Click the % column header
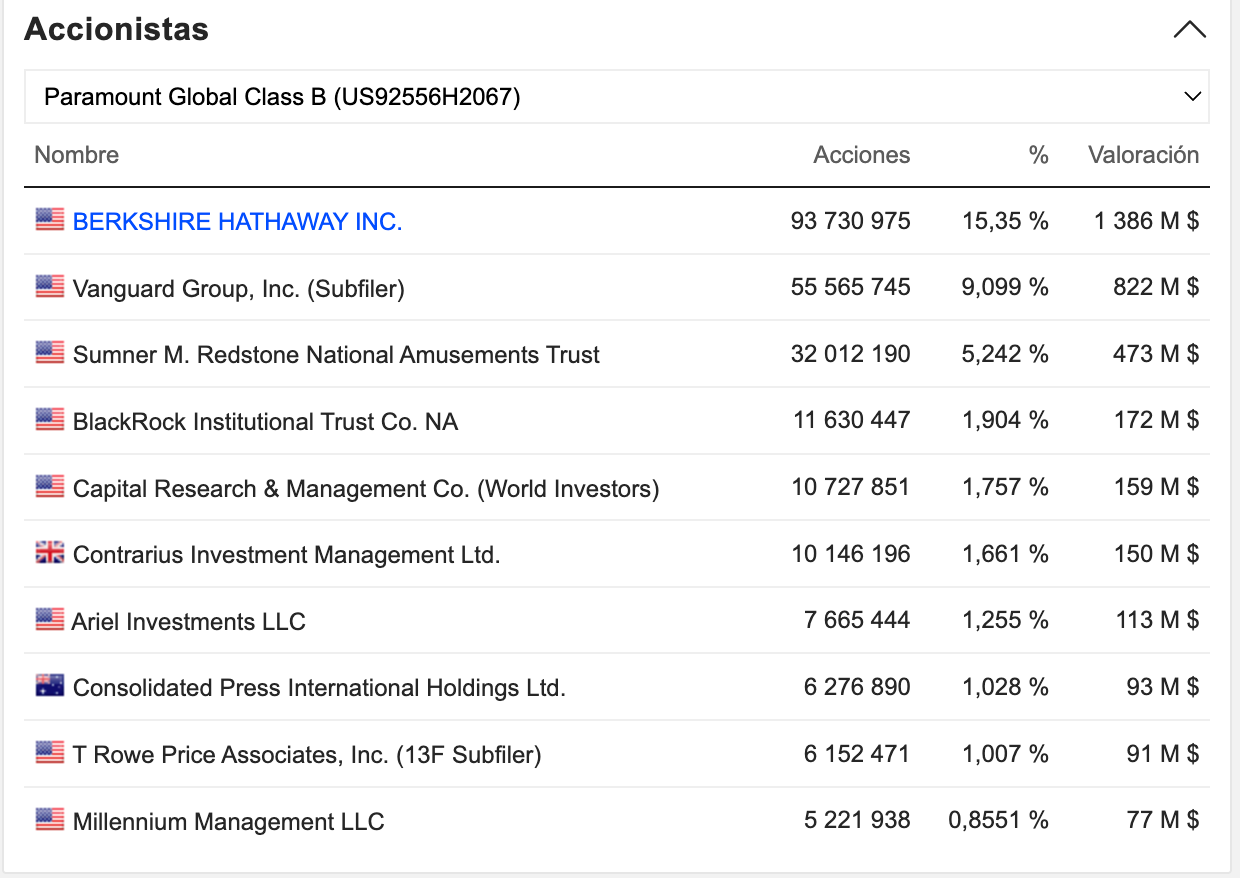The width and height of the screenshot is (1240, 878). [1039, 155]
